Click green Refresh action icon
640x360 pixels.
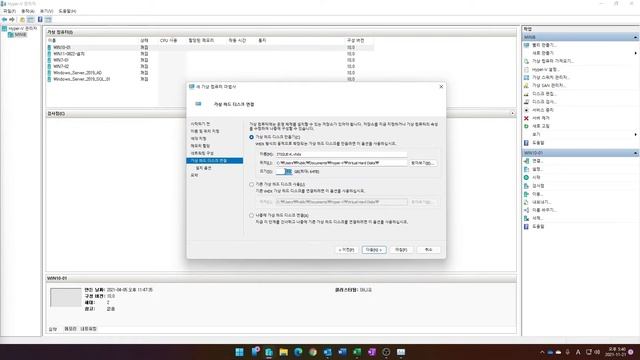pos(526,126)
